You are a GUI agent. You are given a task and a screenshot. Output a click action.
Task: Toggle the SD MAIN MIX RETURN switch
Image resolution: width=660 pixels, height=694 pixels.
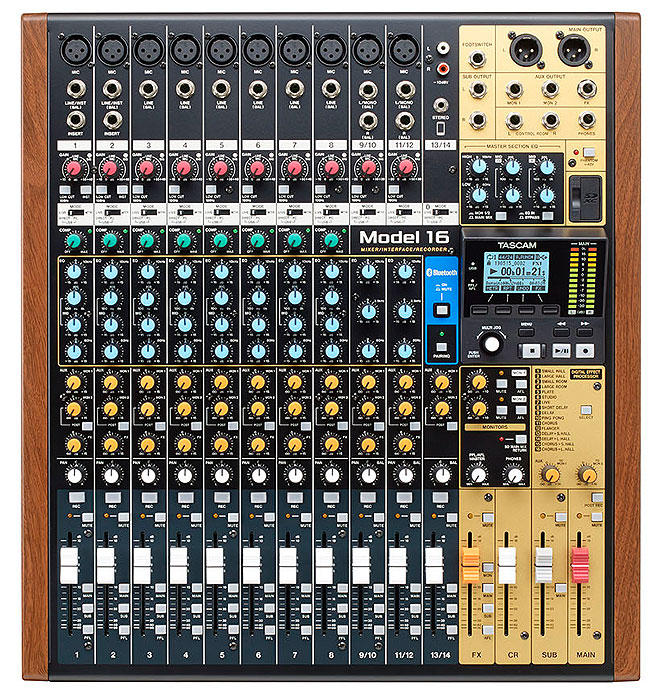(x=521, y=439)
